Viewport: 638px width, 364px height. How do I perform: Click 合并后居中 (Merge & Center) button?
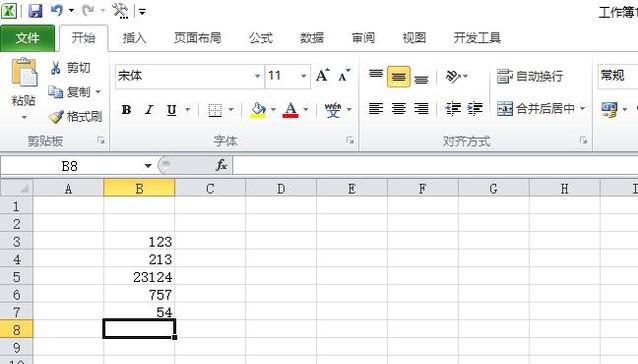click(535, 109)
